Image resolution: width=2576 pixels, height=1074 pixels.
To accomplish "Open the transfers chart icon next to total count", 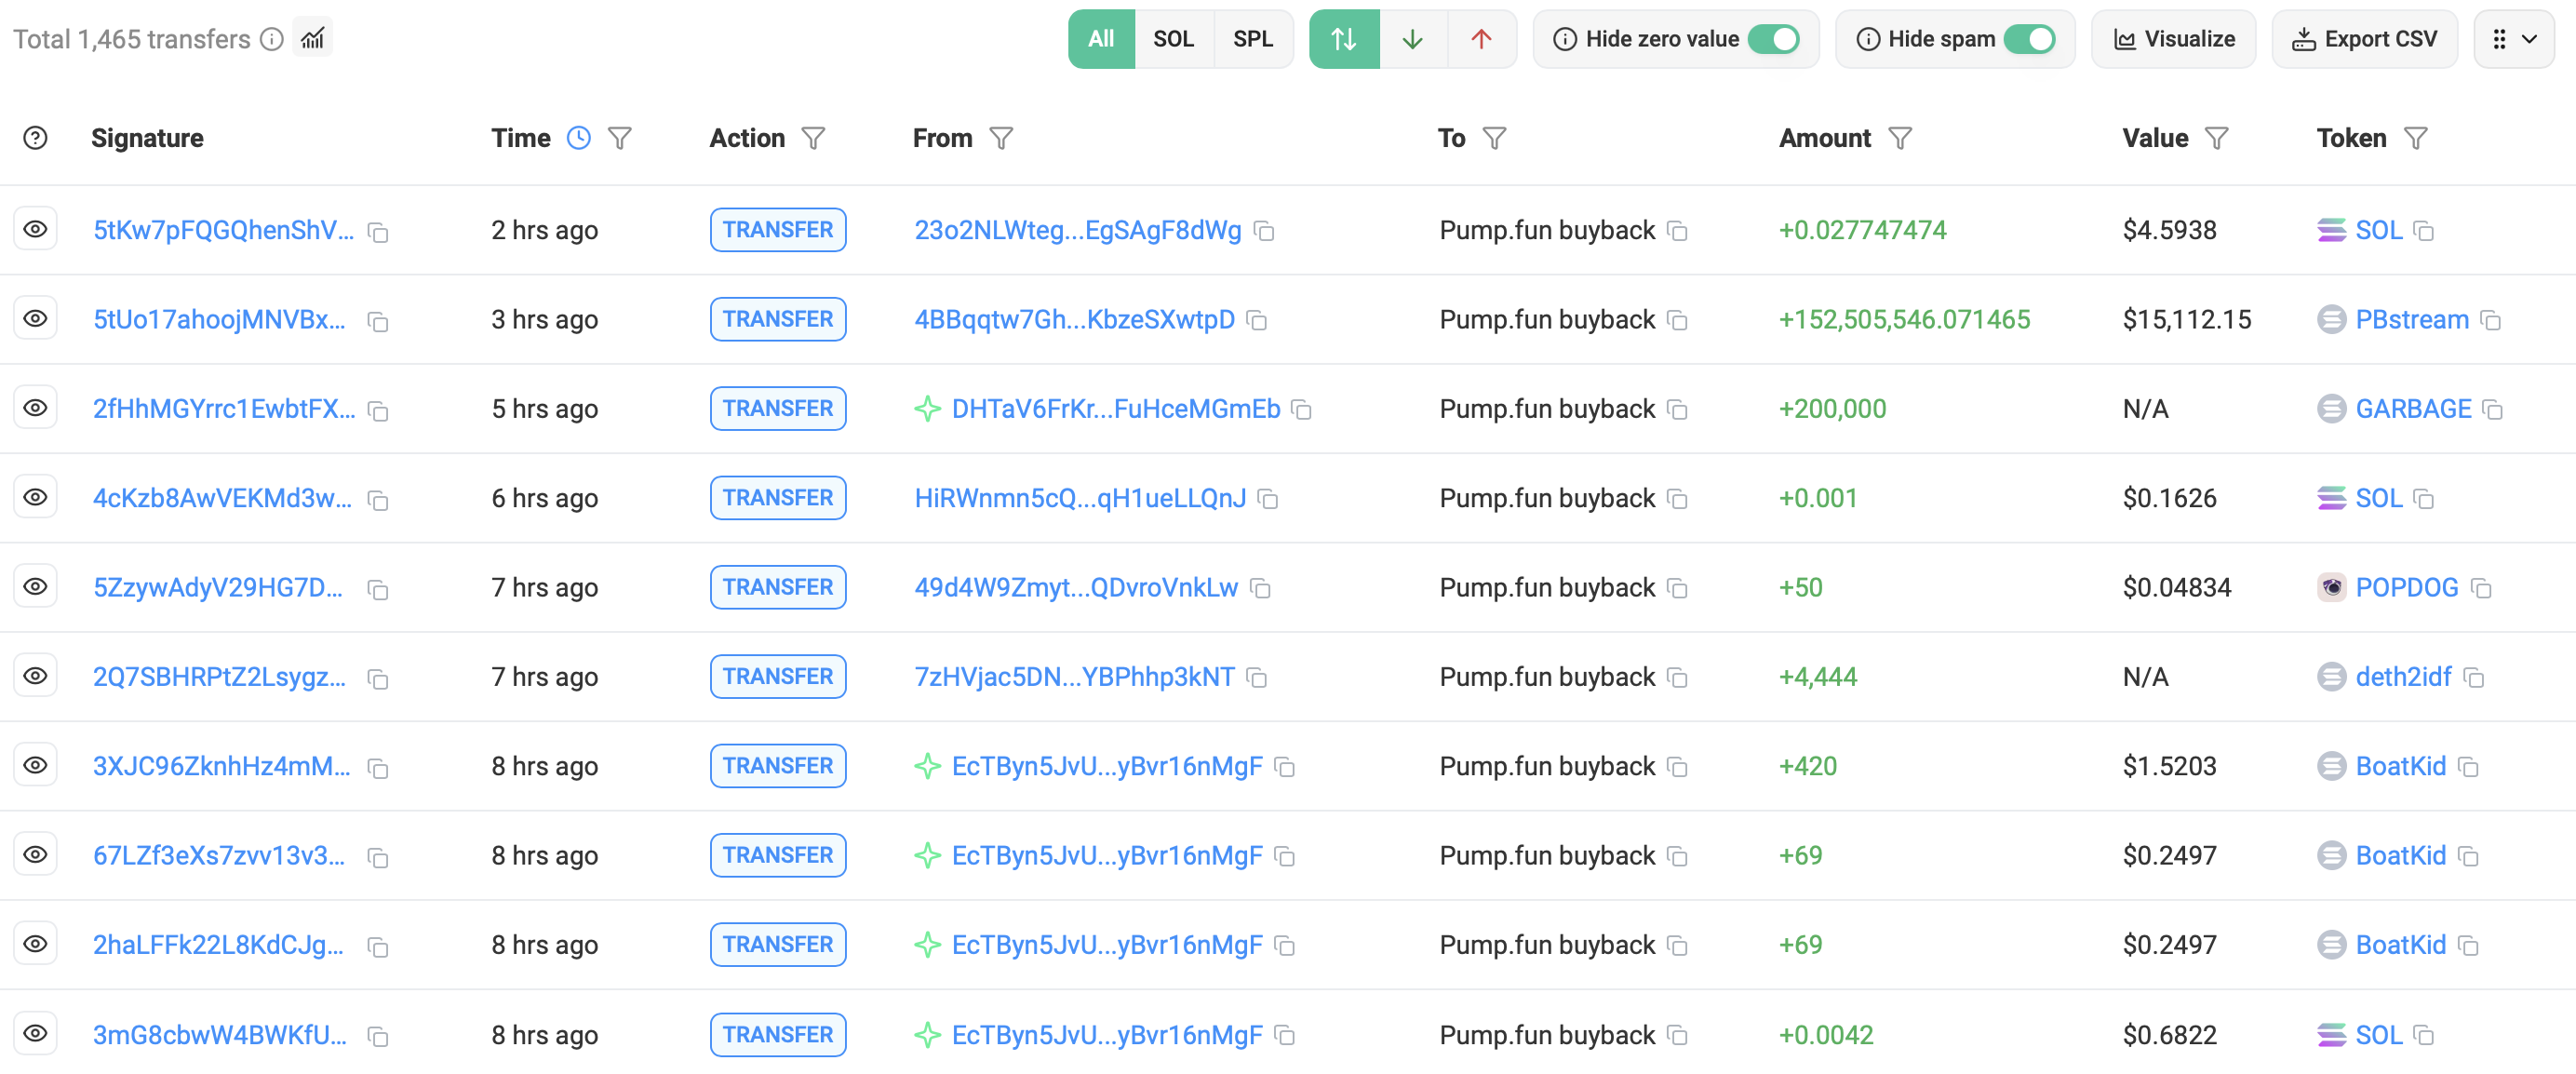I will click(x=312, y=38).
